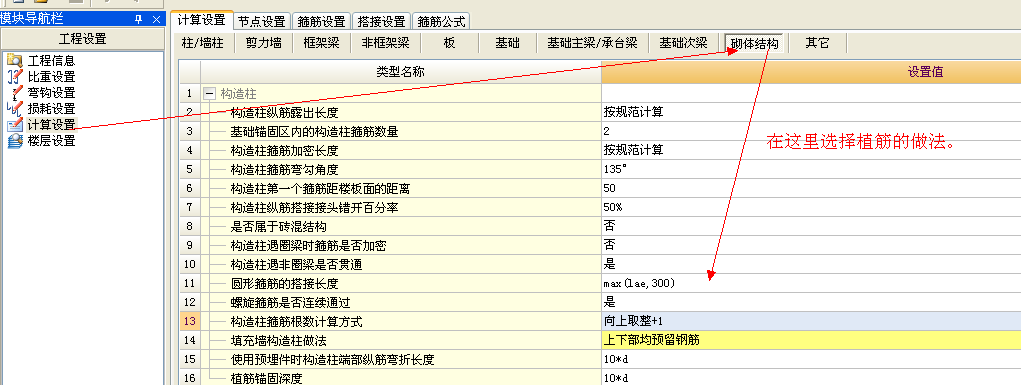
Task: Select row number 1 header cell
Action: pos(189,94)
